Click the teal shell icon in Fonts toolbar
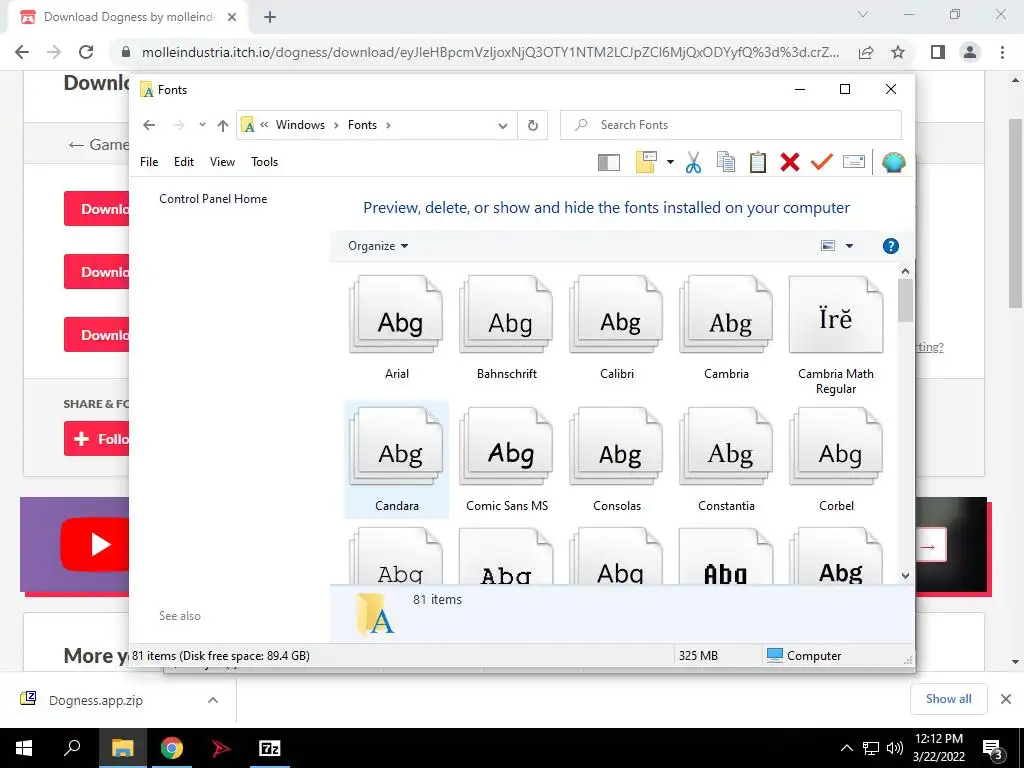Image resolution: width=1024 pixels, height=768 pixels. 893,162
